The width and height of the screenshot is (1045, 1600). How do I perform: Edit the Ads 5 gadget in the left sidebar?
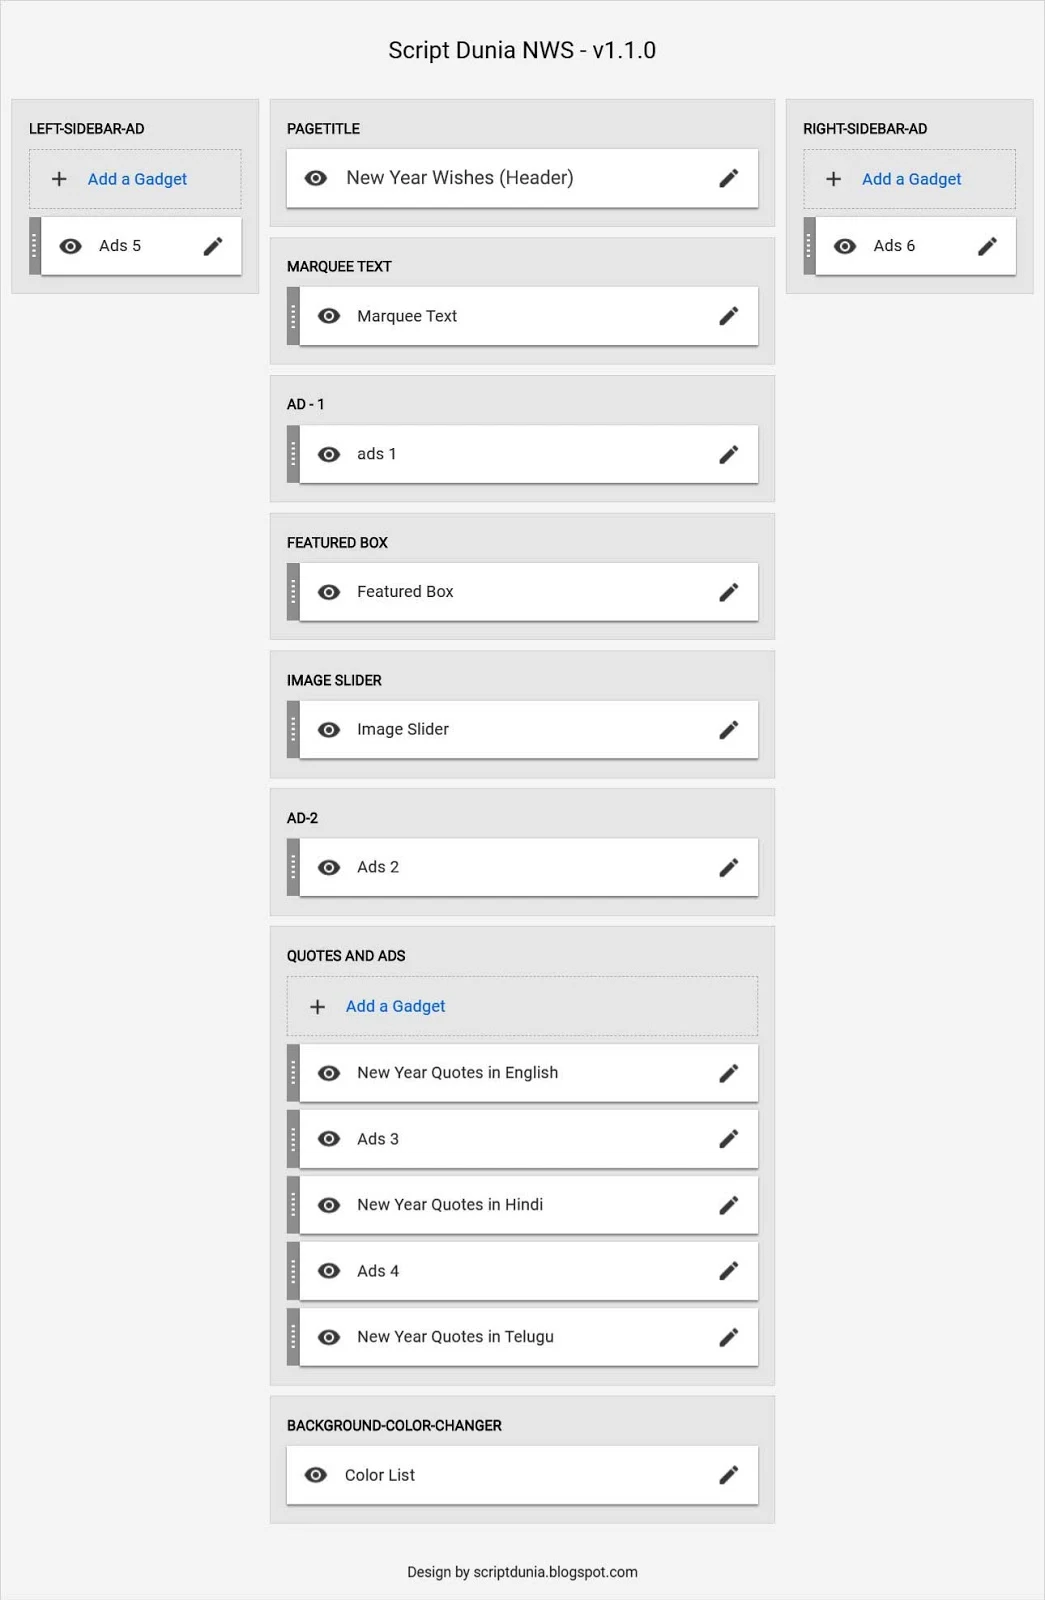212,245
